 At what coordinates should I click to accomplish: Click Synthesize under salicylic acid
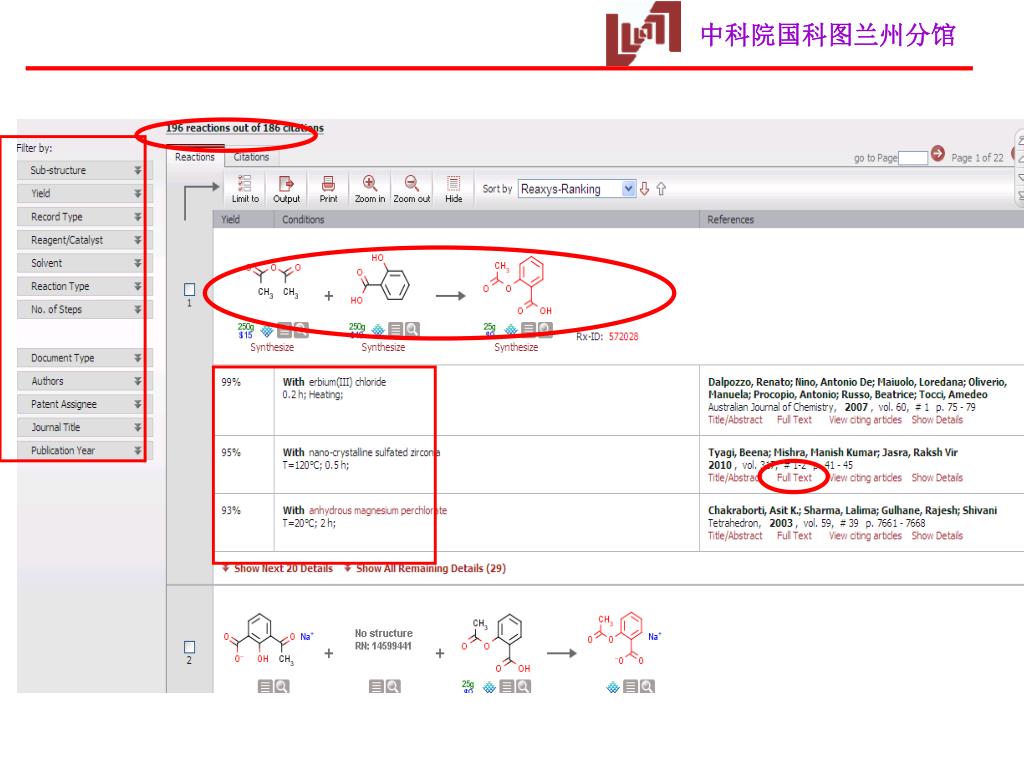(383, 347)
